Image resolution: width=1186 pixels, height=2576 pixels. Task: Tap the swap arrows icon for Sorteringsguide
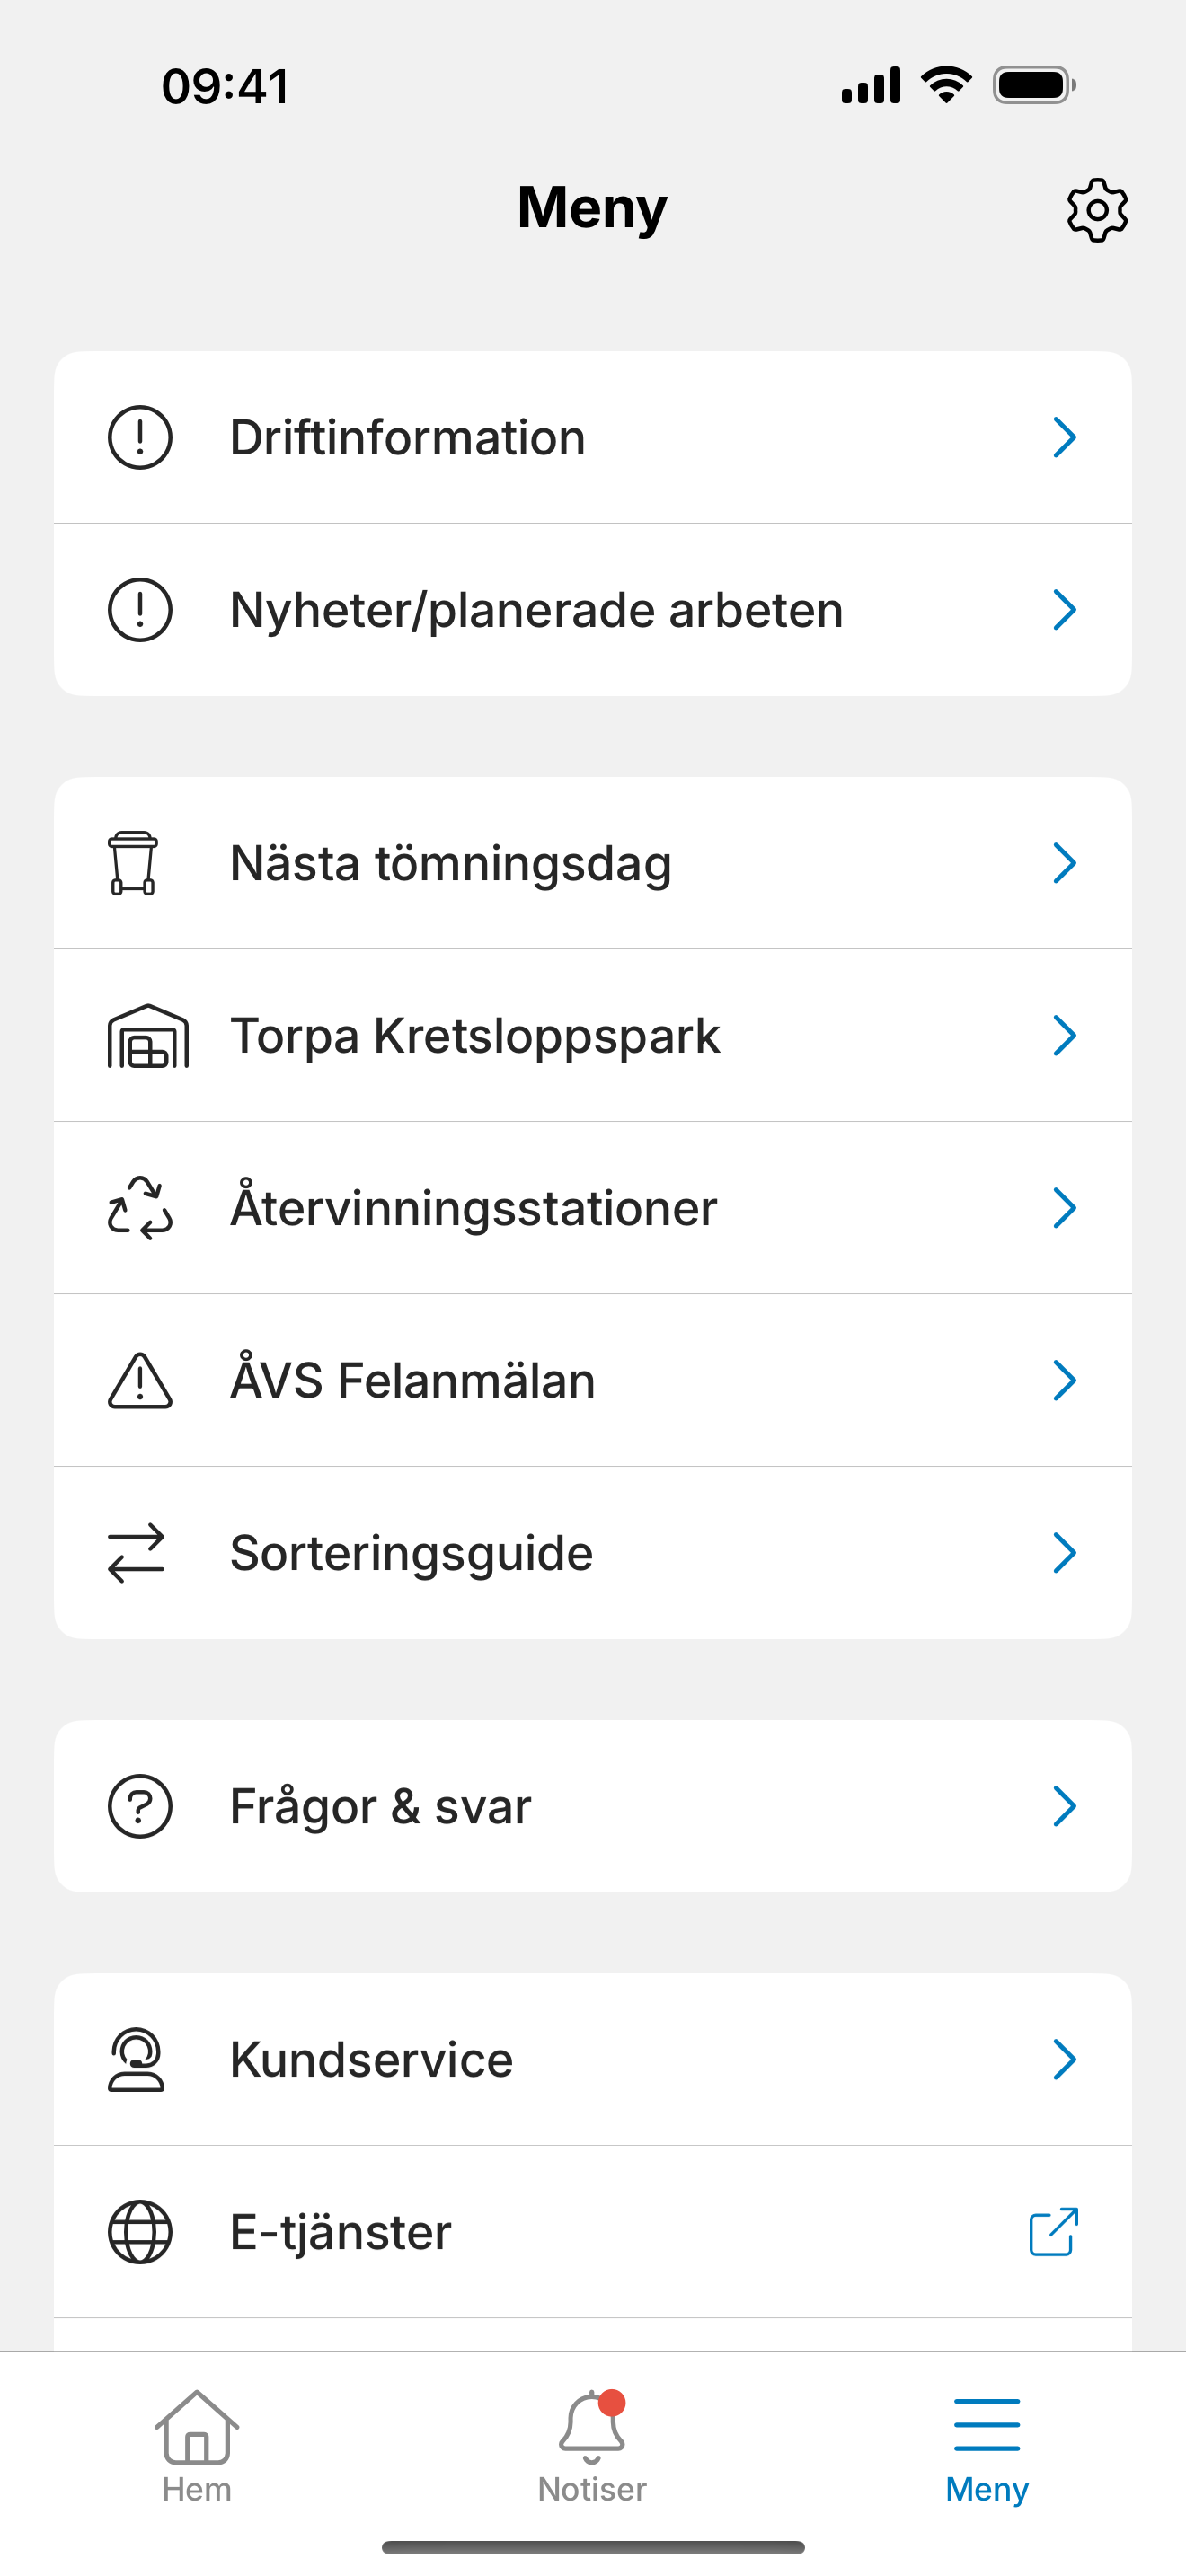pyautogui.click(x=136, y=1553)
